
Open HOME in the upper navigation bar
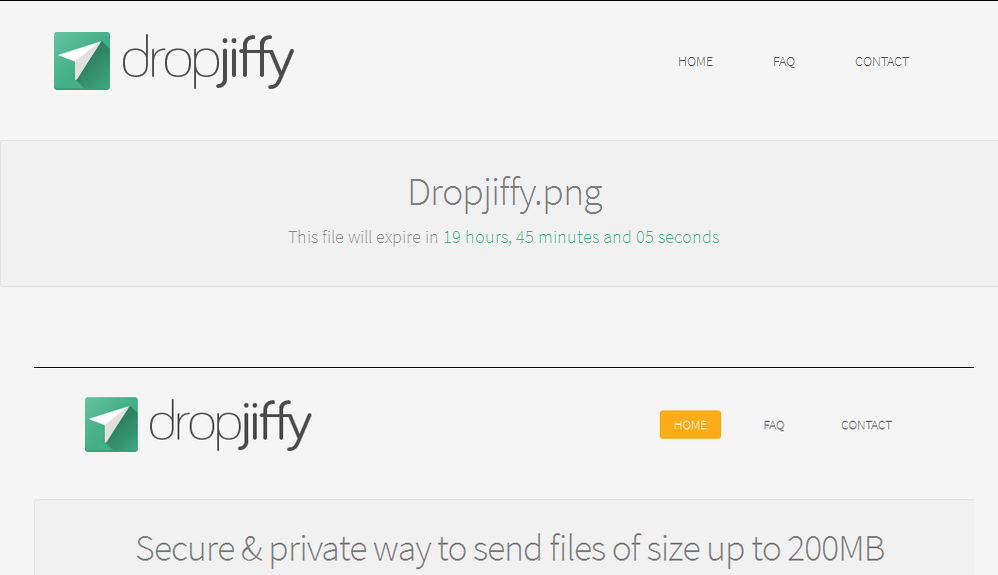tap(695, 62)
